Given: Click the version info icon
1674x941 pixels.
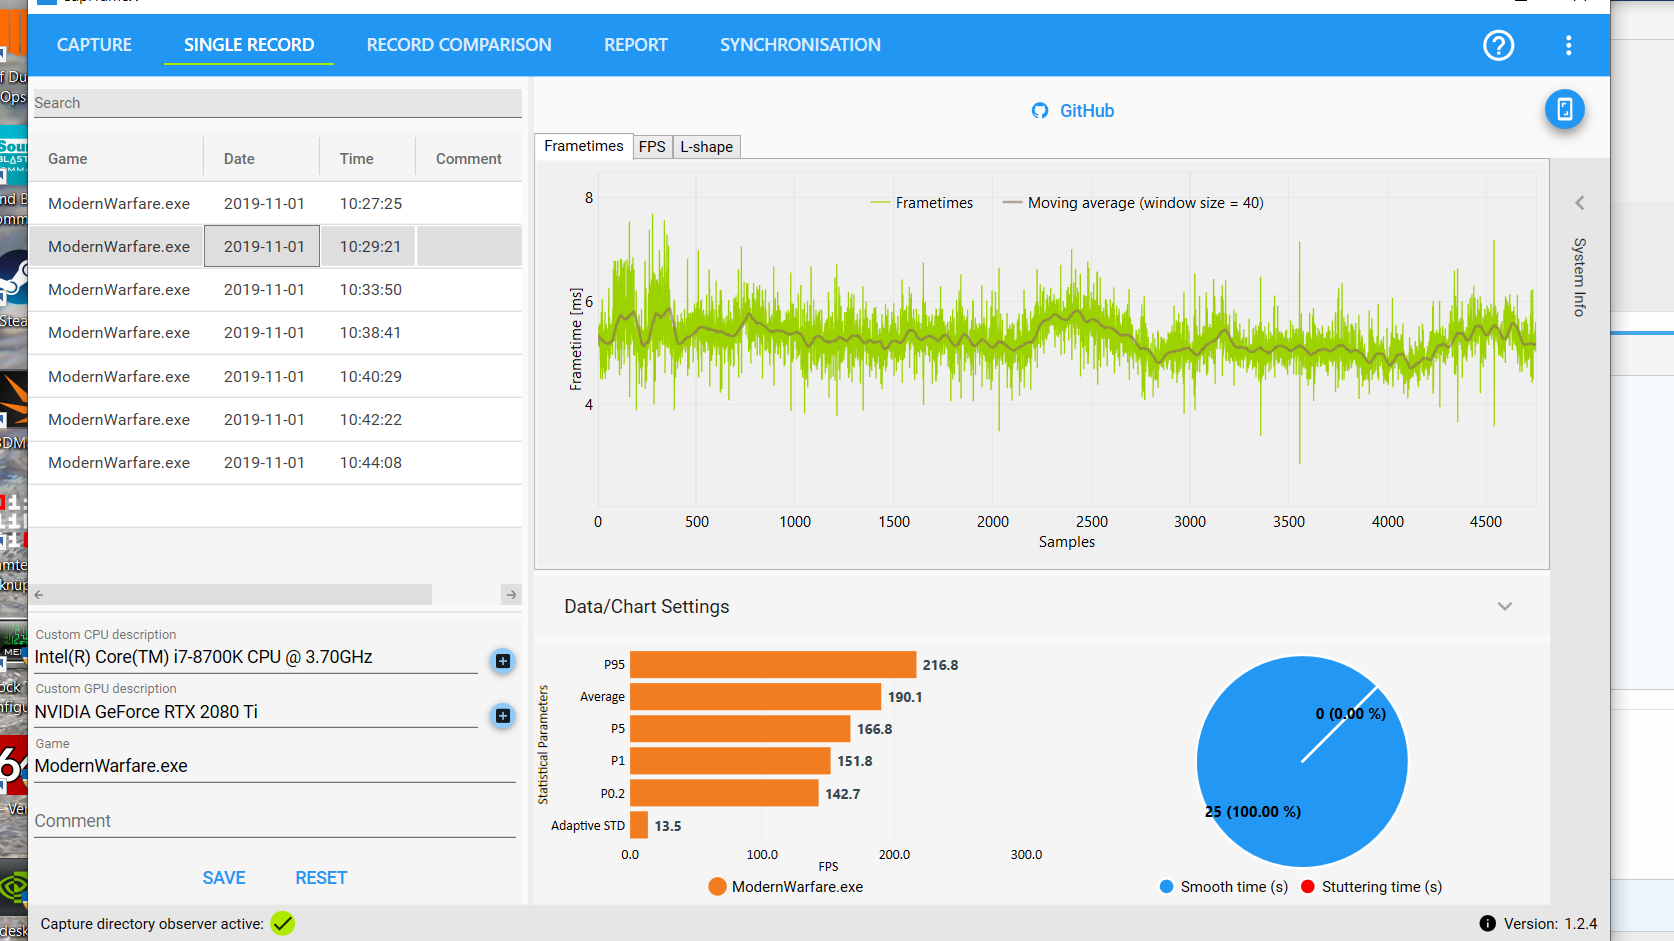Looking at the screenshot, I should [x=1488, y=923].
